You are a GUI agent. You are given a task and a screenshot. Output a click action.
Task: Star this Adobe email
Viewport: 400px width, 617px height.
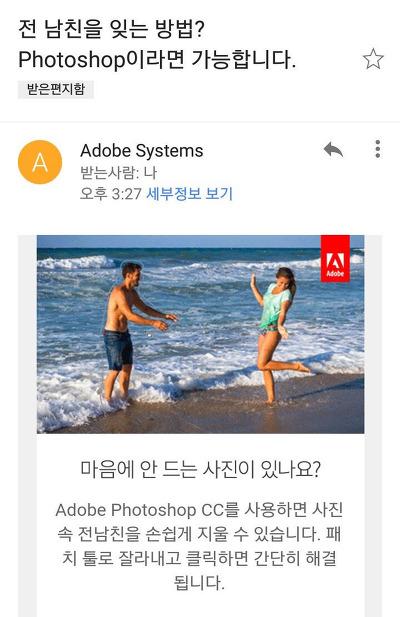click(372, 59)
